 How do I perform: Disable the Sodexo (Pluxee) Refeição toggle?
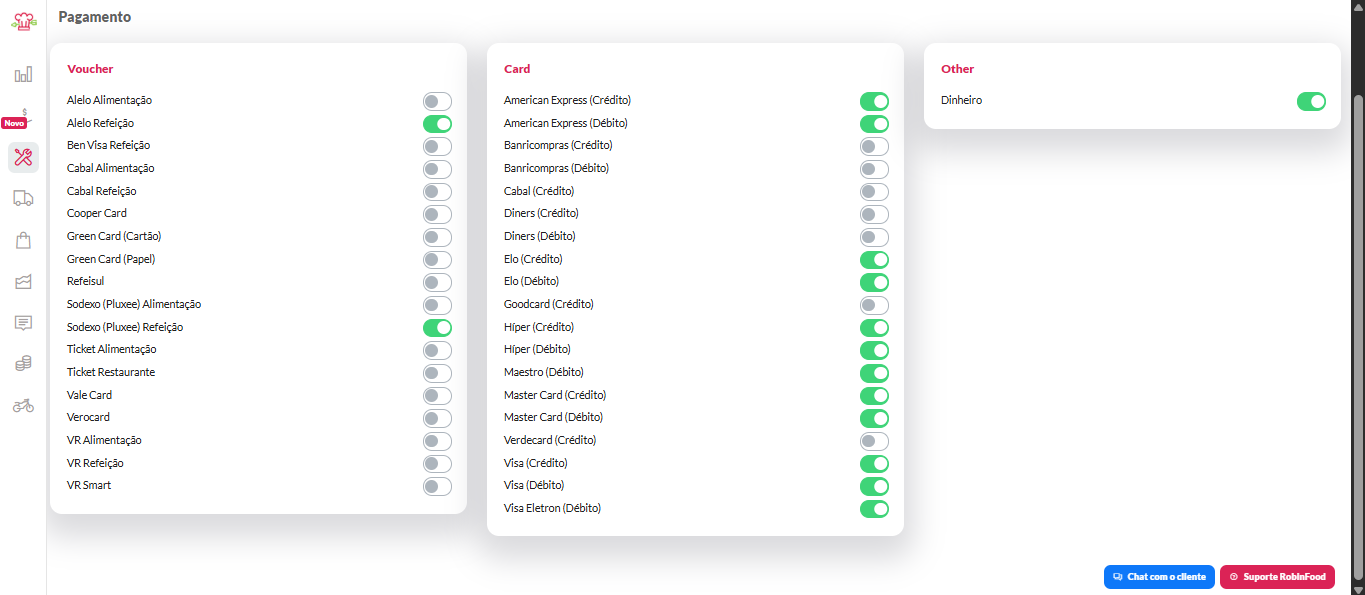(437, 327)
